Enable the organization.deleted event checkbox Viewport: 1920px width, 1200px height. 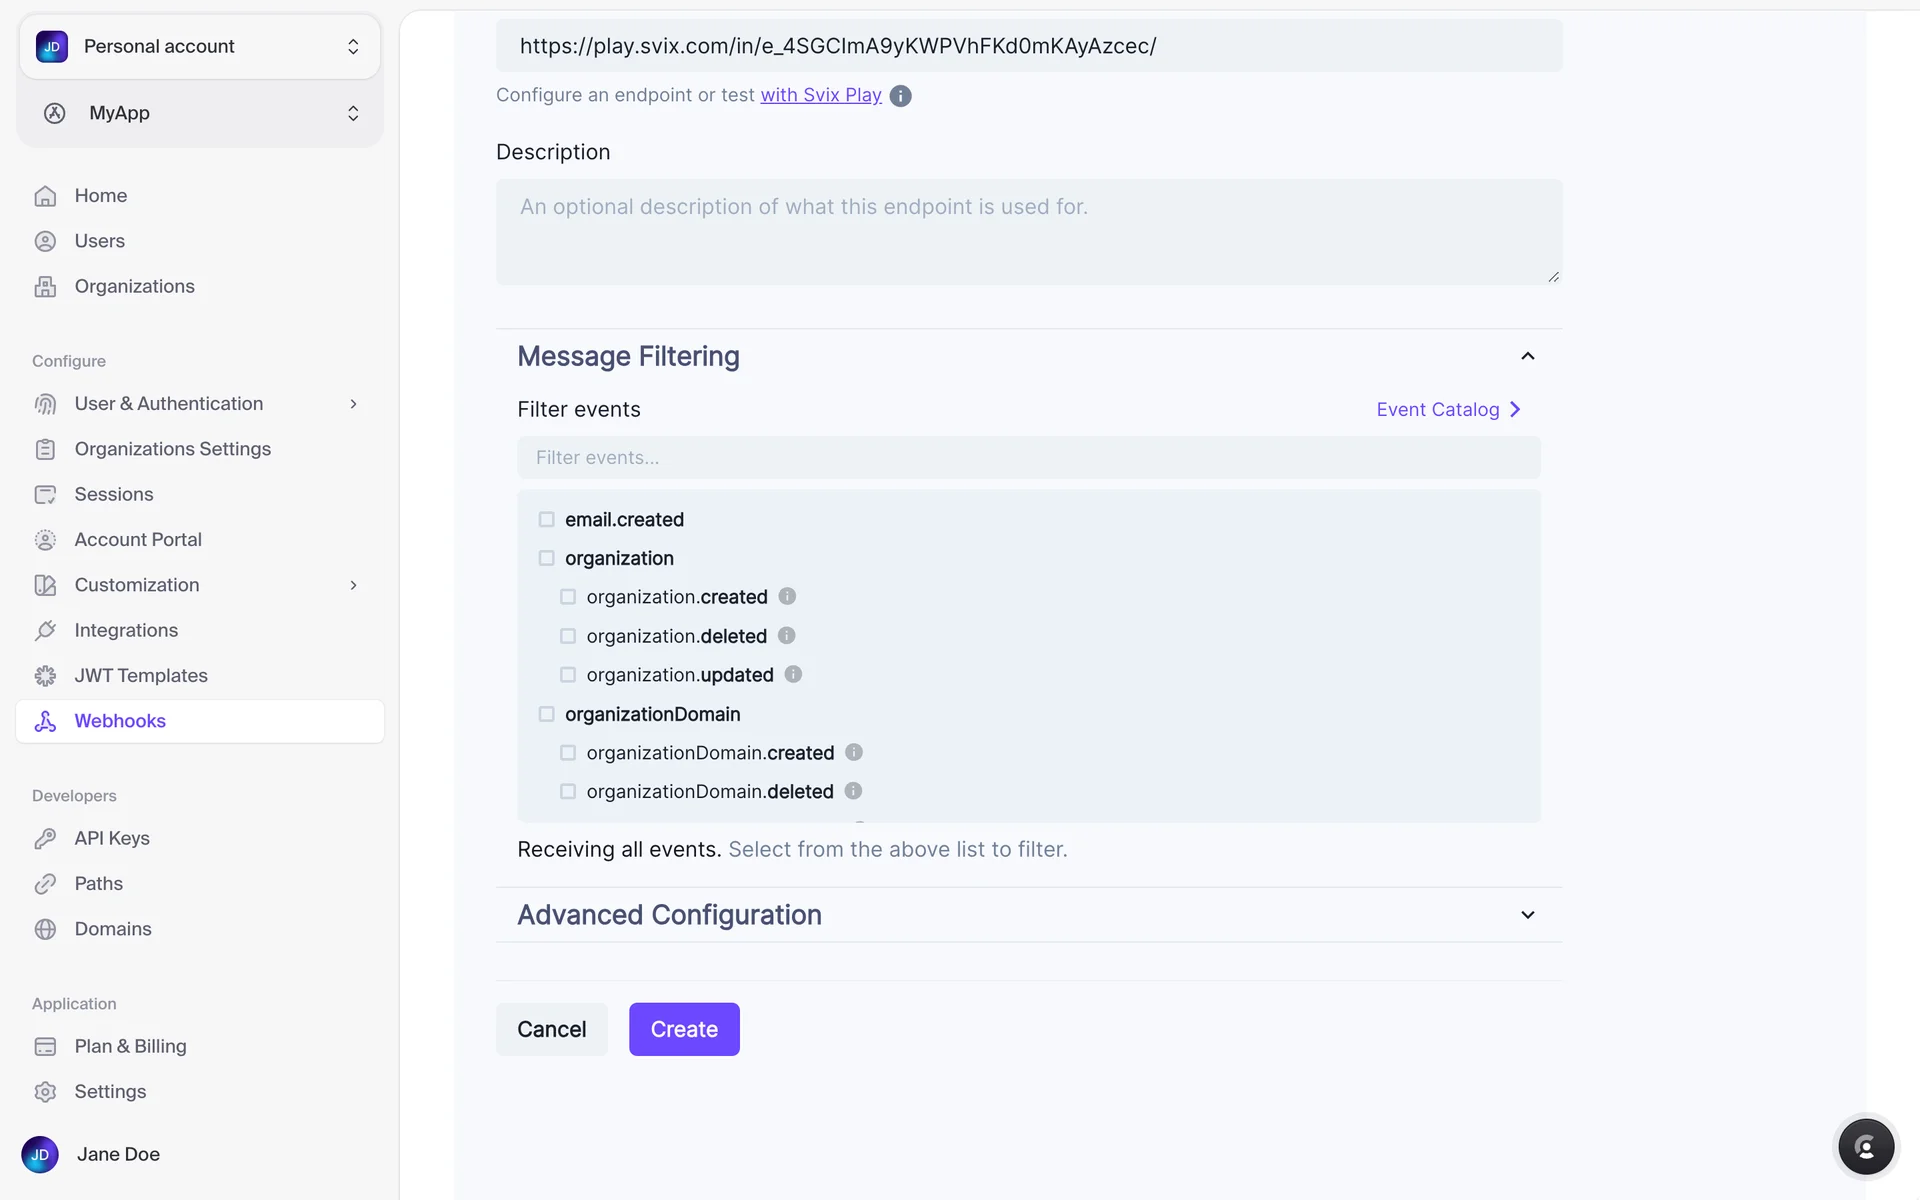568,636
